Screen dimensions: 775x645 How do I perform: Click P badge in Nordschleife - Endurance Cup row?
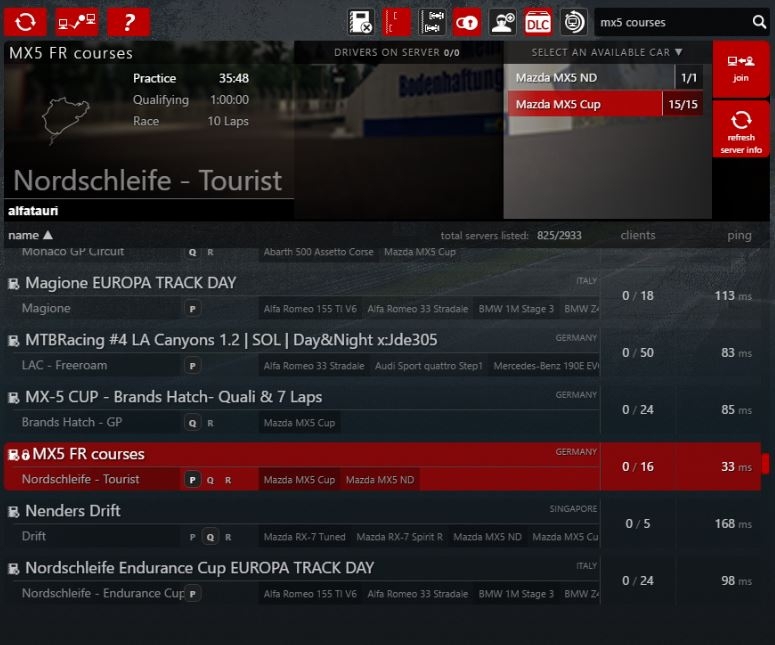(193, 594)
